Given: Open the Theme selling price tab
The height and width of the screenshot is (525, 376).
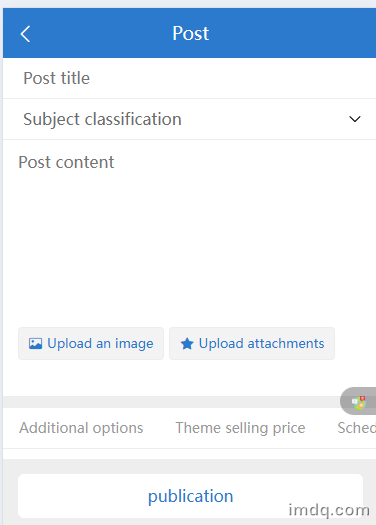Looking at the screenshot, I should point(240,428).
